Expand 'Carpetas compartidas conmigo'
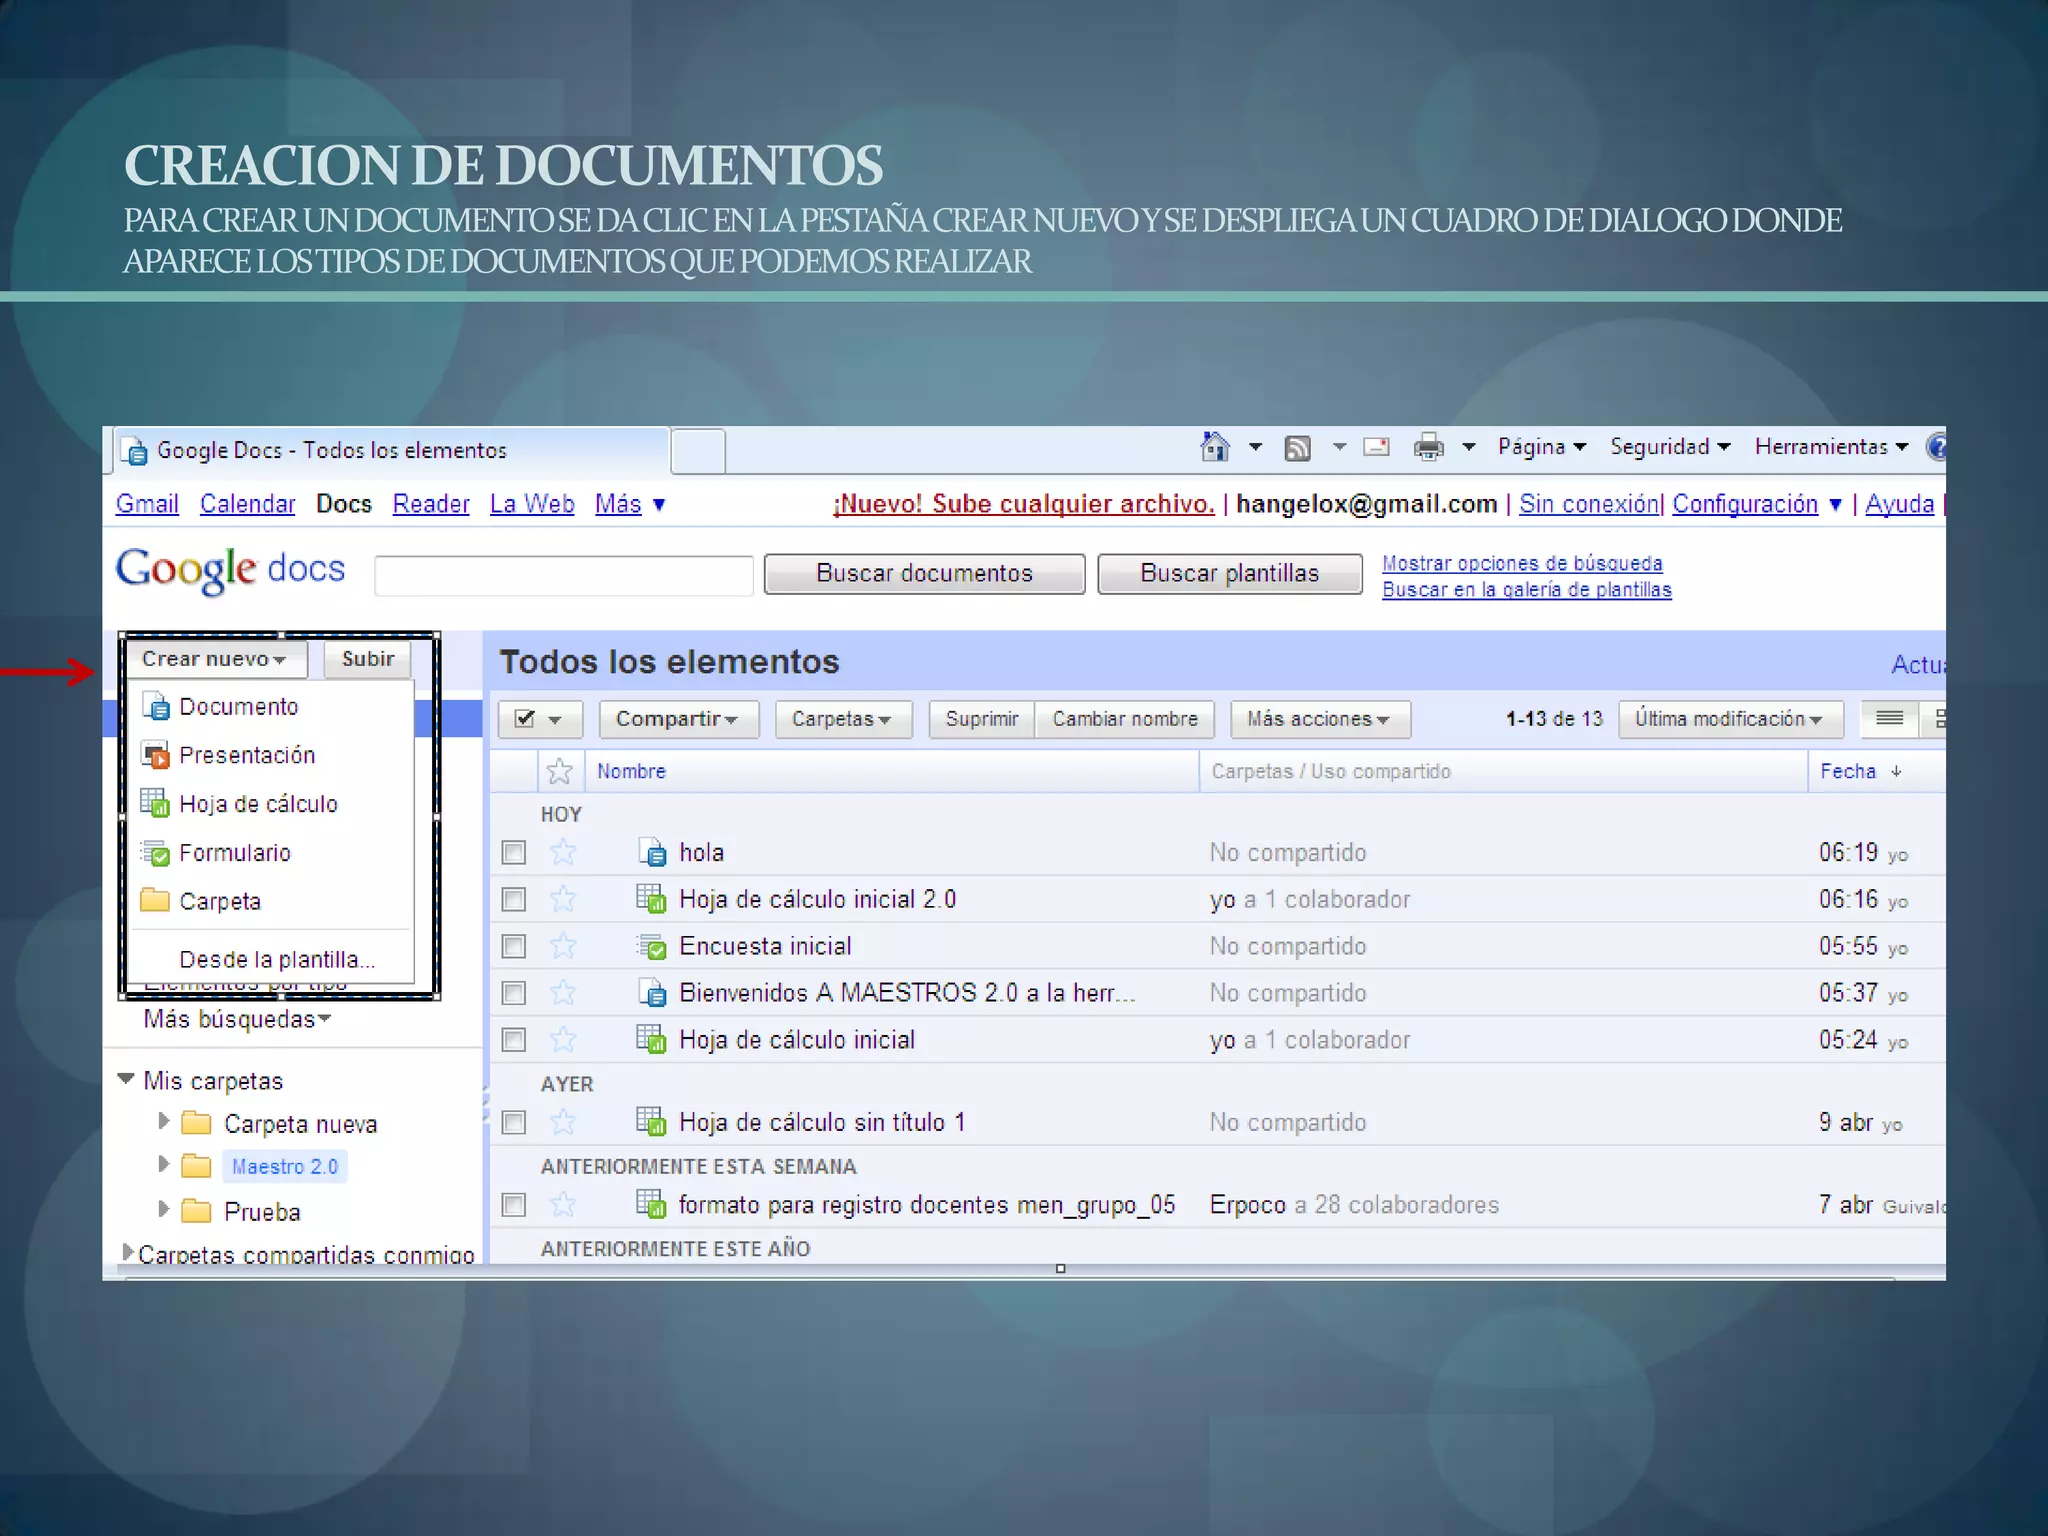Viewport: 2048px width, 1536px height. [x=127, y=1252]
